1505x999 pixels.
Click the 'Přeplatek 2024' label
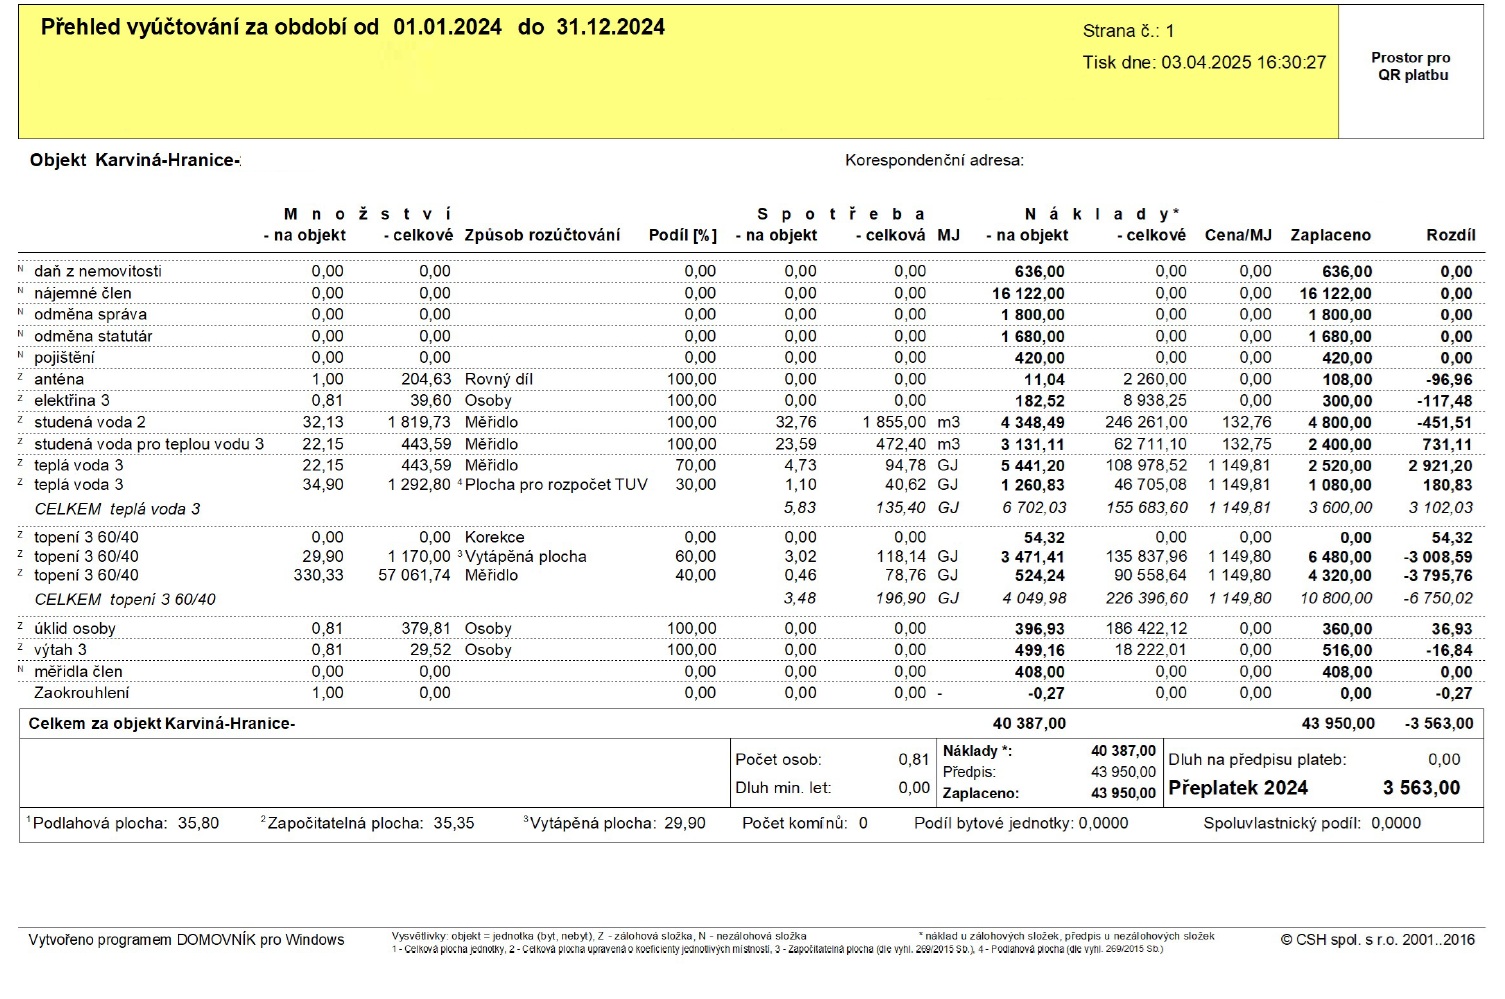(1237, 788)
